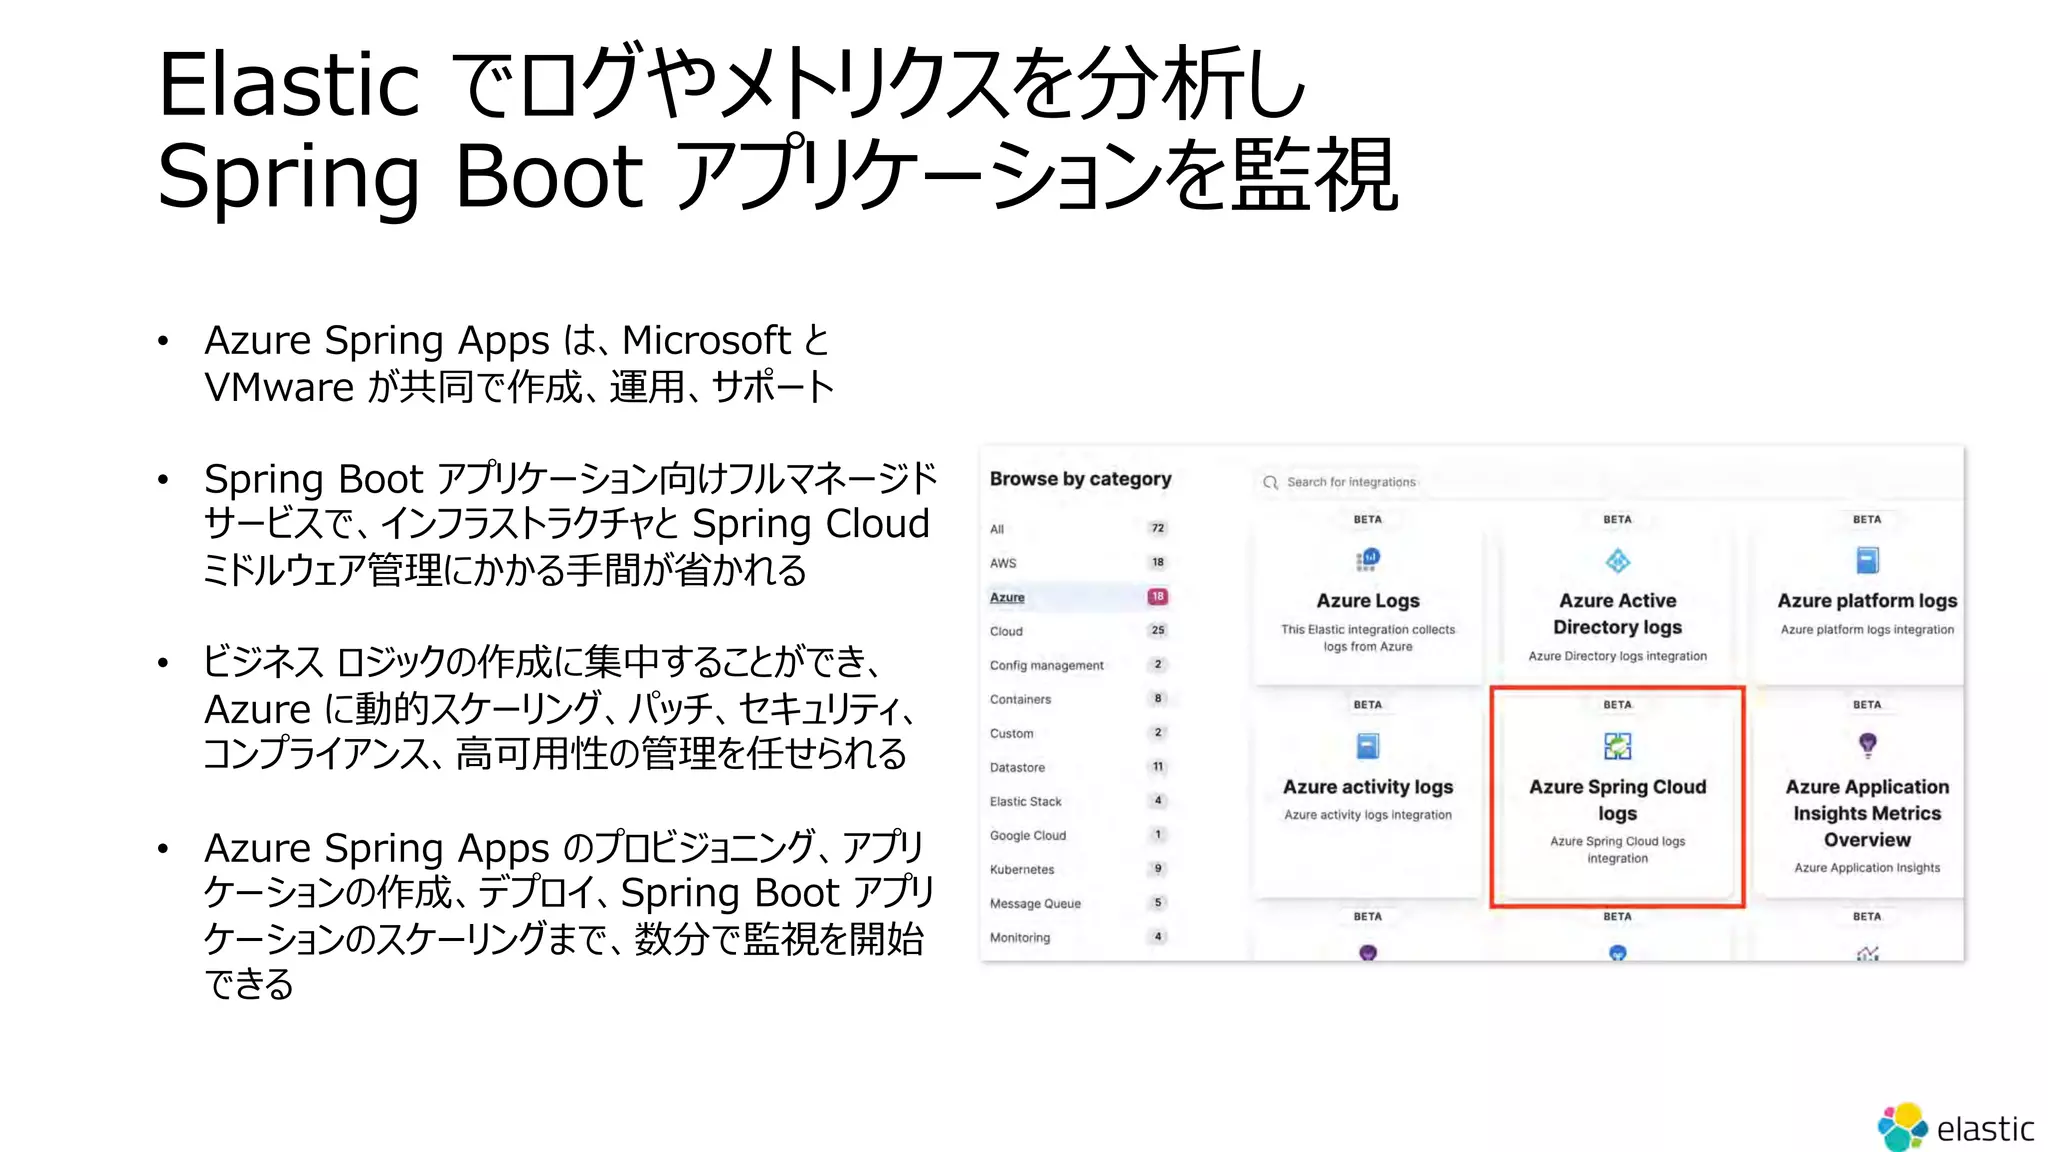
Task: Click the Azure count badge 18
Action: (1157, 597)
